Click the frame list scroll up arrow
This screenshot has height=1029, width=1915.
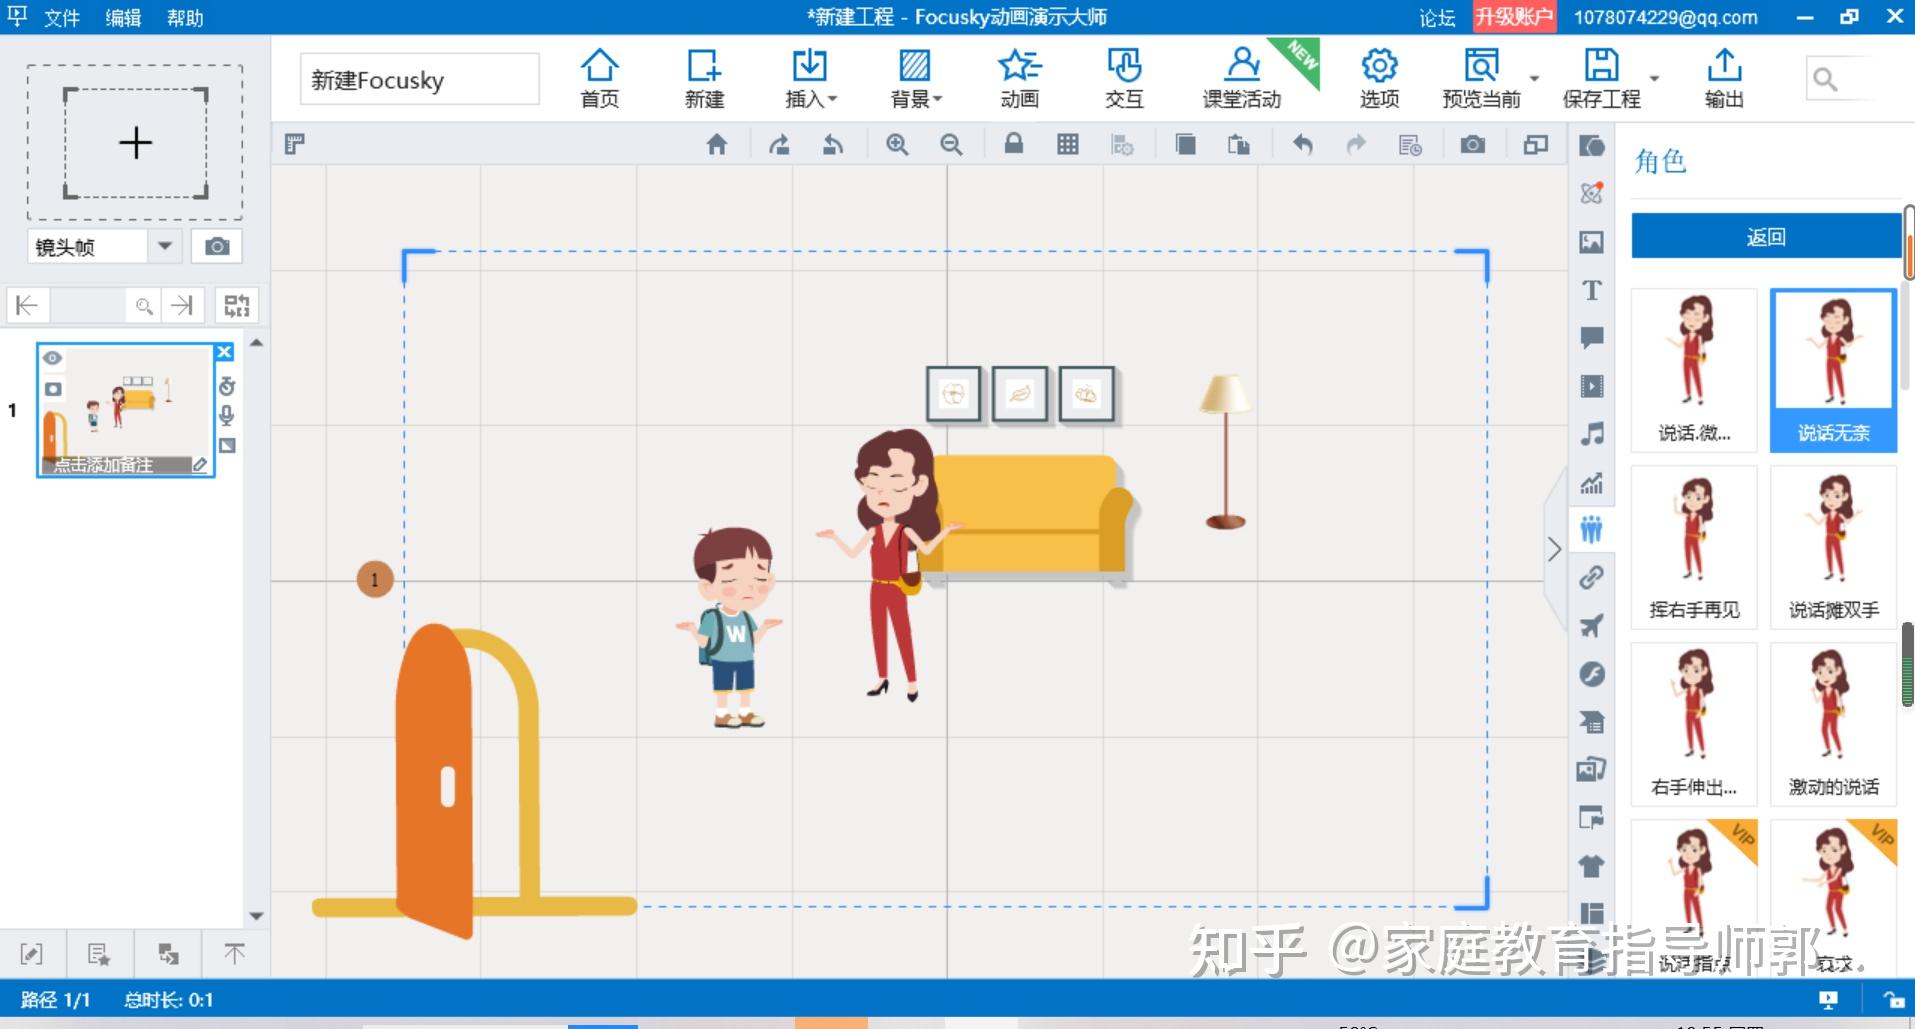point(257,343)
